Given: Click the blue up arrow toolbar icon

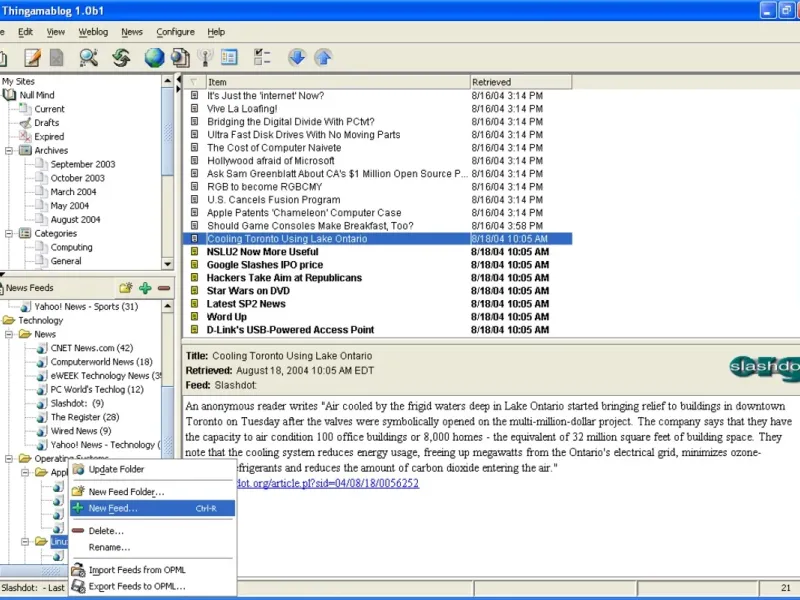Looking at the screenshot, I should (x=323, y=57).
